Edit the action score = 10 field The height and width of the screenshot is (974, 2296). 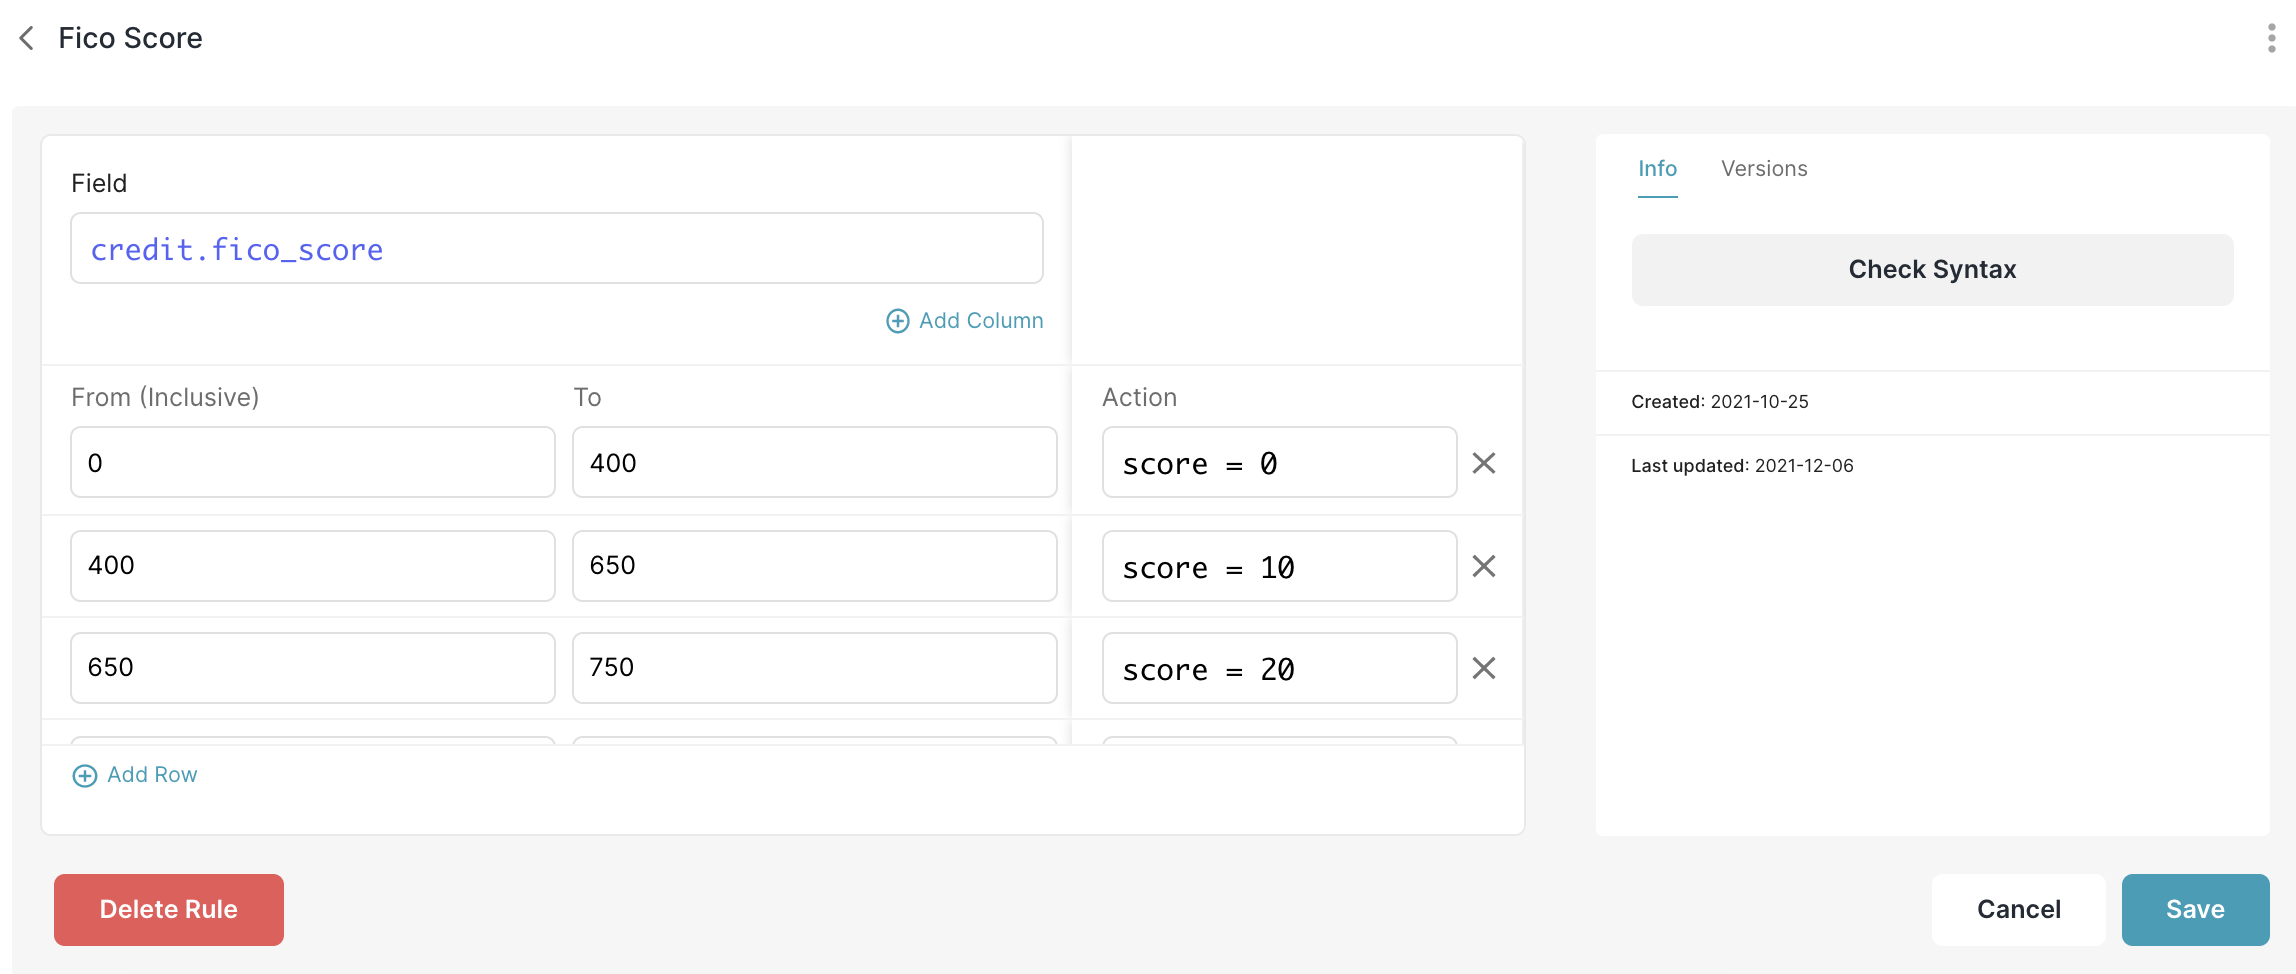1279,566
